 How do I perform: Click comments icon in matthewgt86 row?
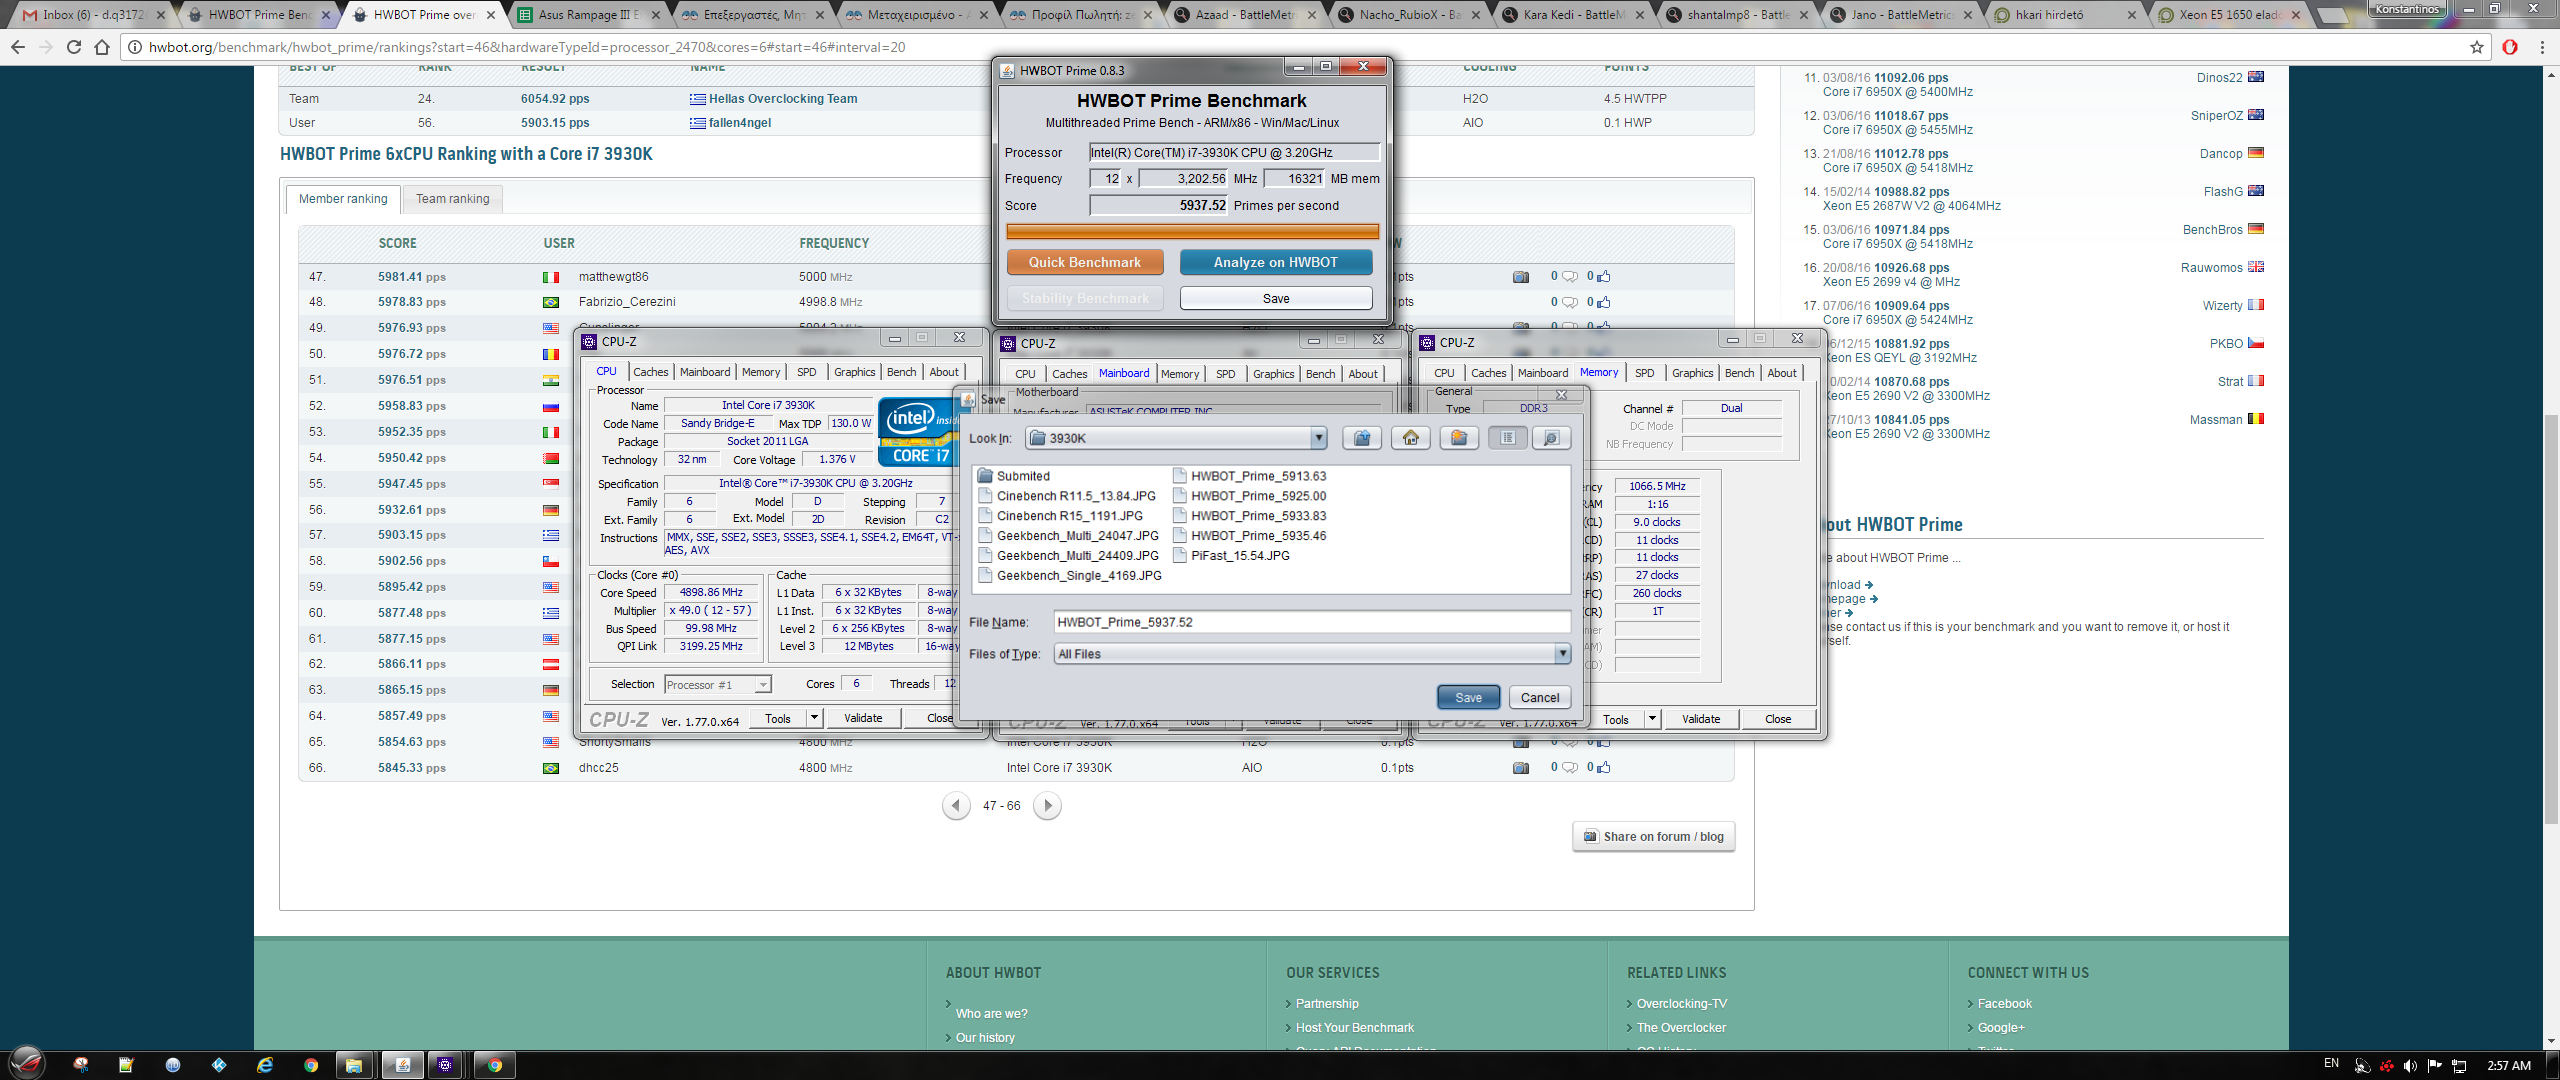coord(1569,277)
